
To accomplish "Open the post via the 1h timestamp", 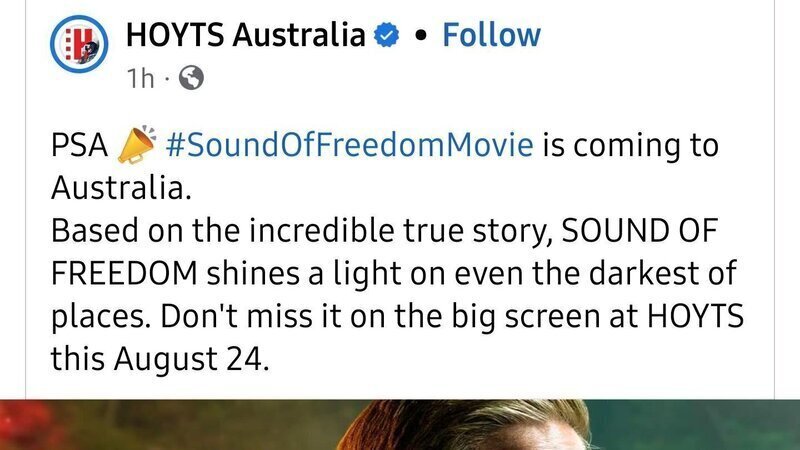I will click(x=140, y=78).
